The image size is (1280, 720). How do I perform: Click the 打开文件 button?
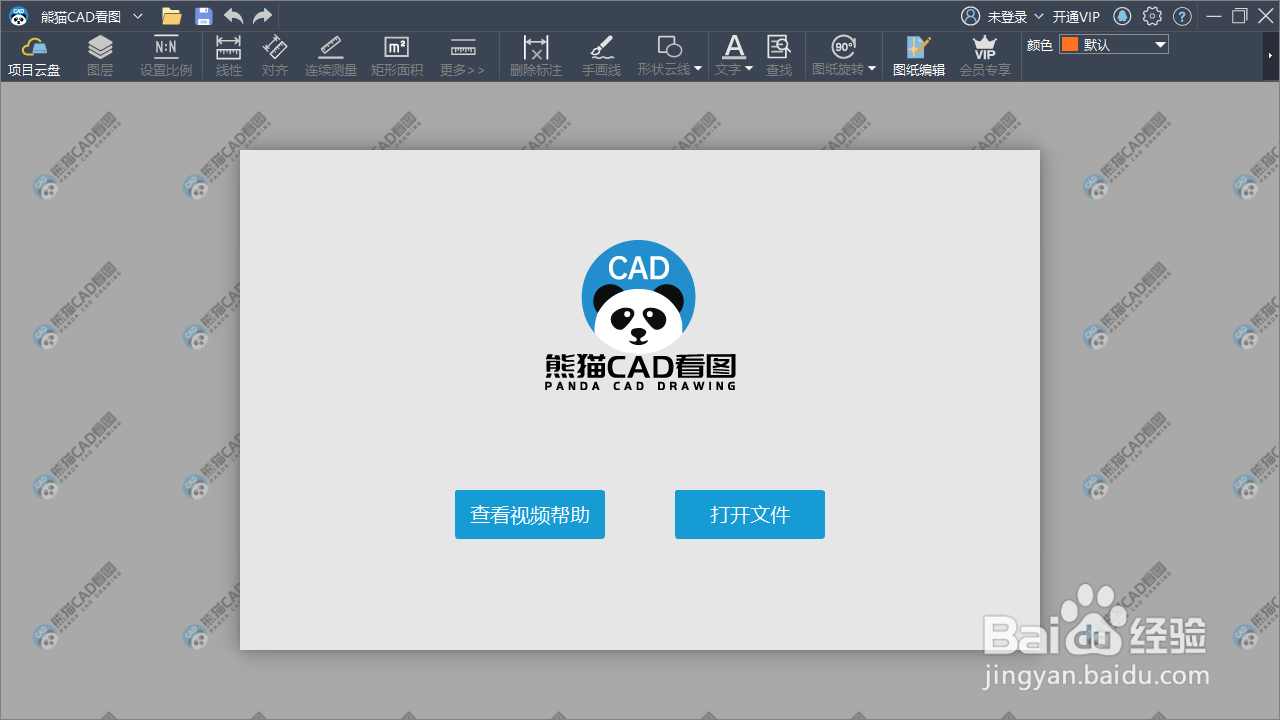749,514
